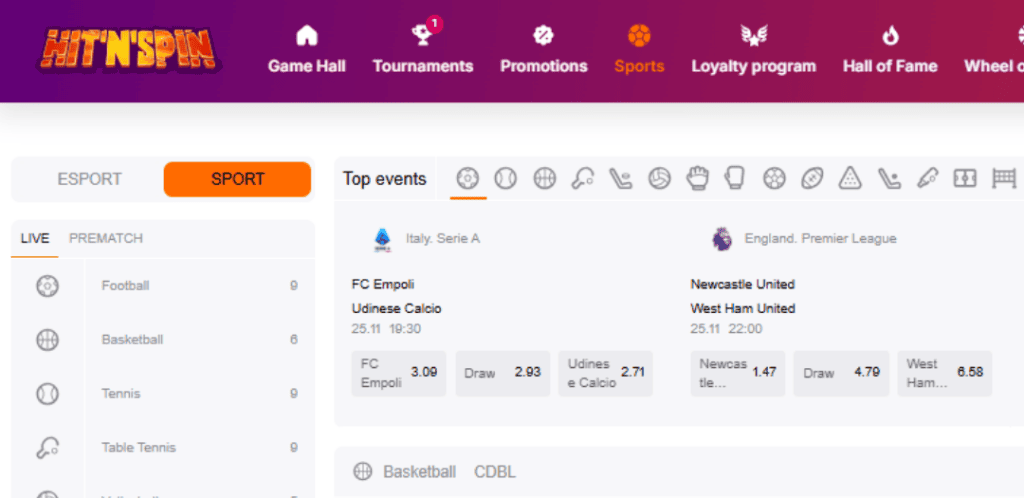Viewport: 1024px width, 498px height.
Task: Go to Game Hall menu item
Action: [x=307, y=67]
